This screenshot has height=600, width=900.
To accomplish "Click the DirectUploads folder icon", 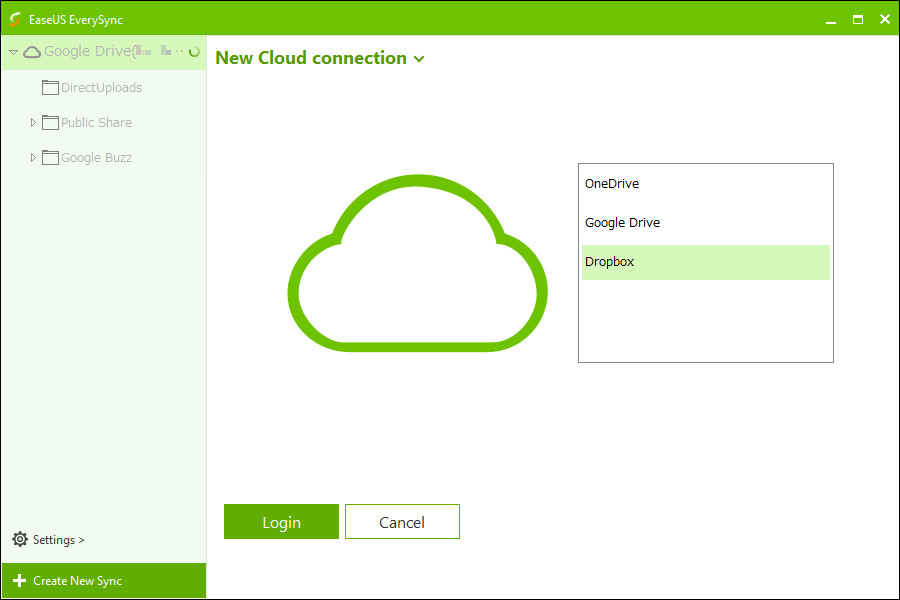I will pyautogui.click(x=50, y=87).
